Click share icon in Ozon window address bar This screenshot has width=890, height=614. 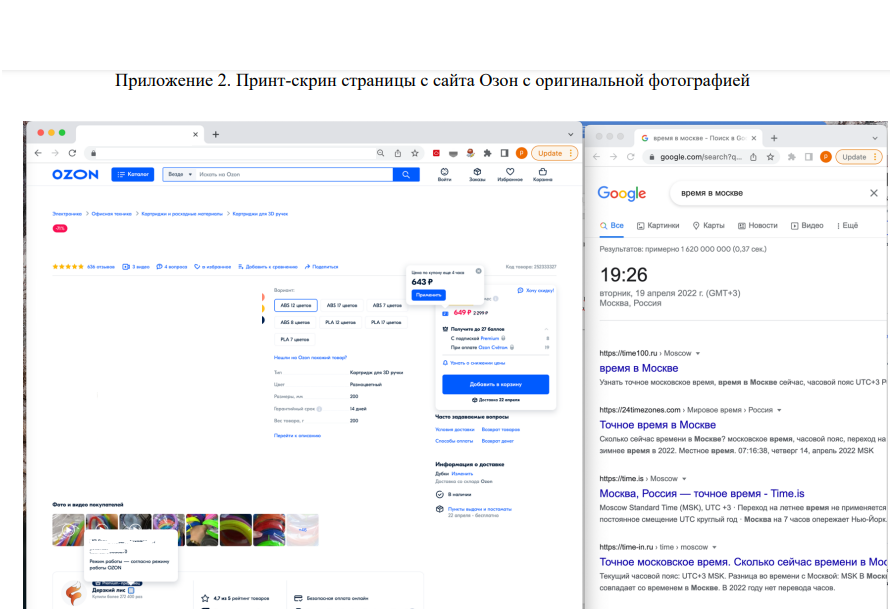point(398,153)
